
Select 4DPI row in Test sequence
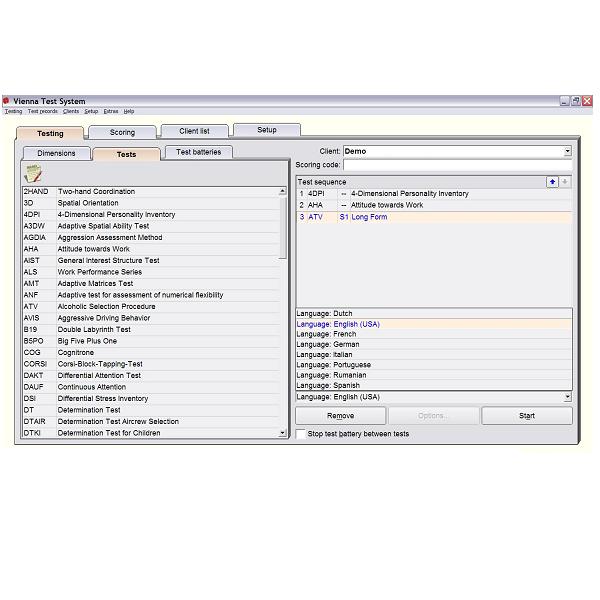[x=434, y=194]
